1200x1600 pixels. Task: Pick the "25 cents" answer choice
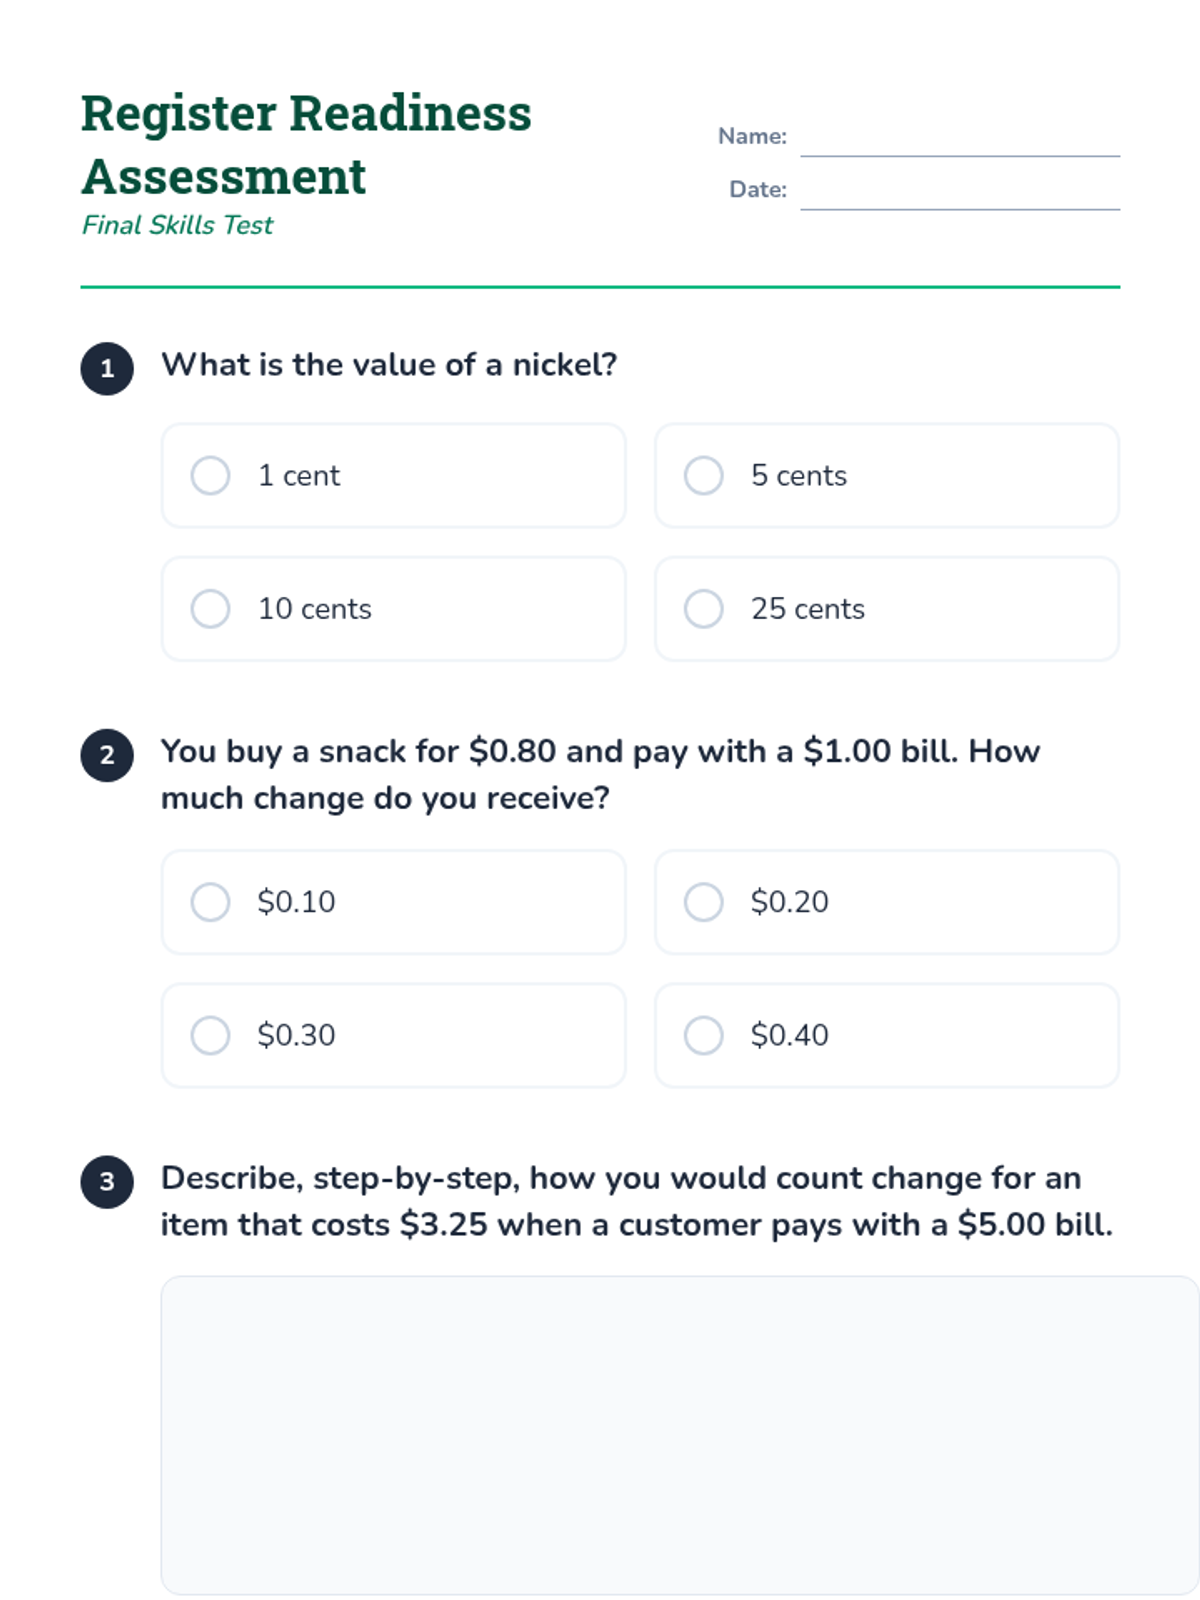point(704,609)
